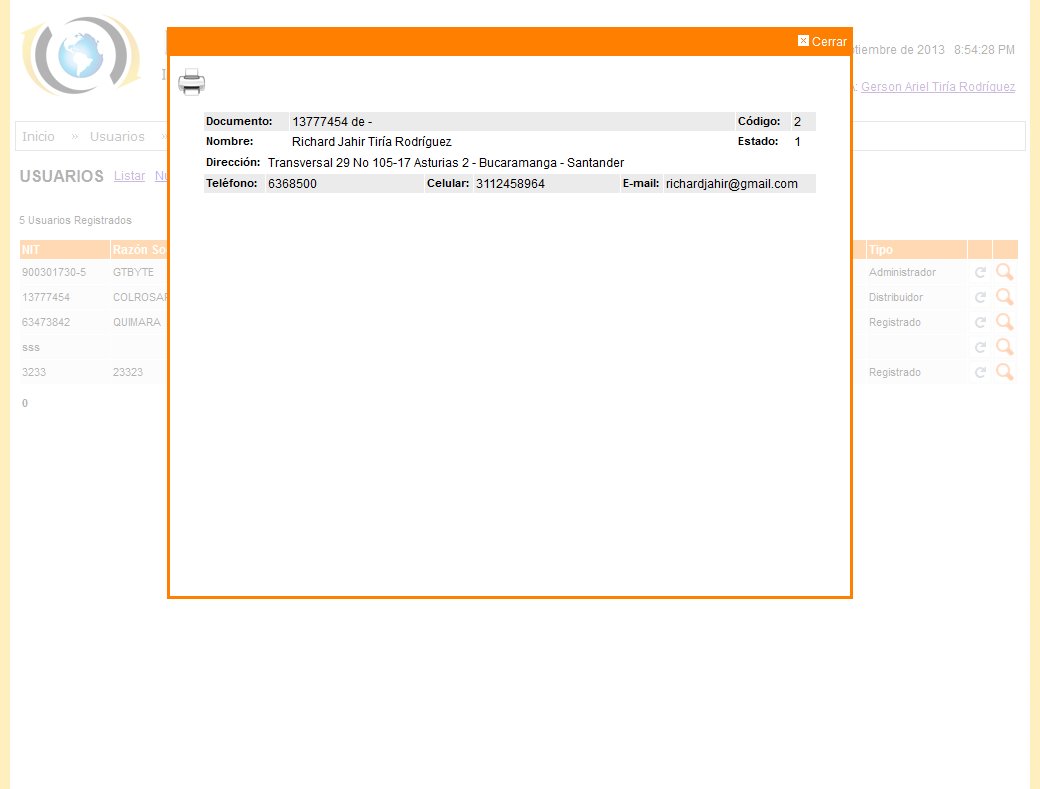The height and width of the screenshot is (789, 1040).
Task: Click the globe logo in the header
Action: pyautogui.click(x=81, y=57)
